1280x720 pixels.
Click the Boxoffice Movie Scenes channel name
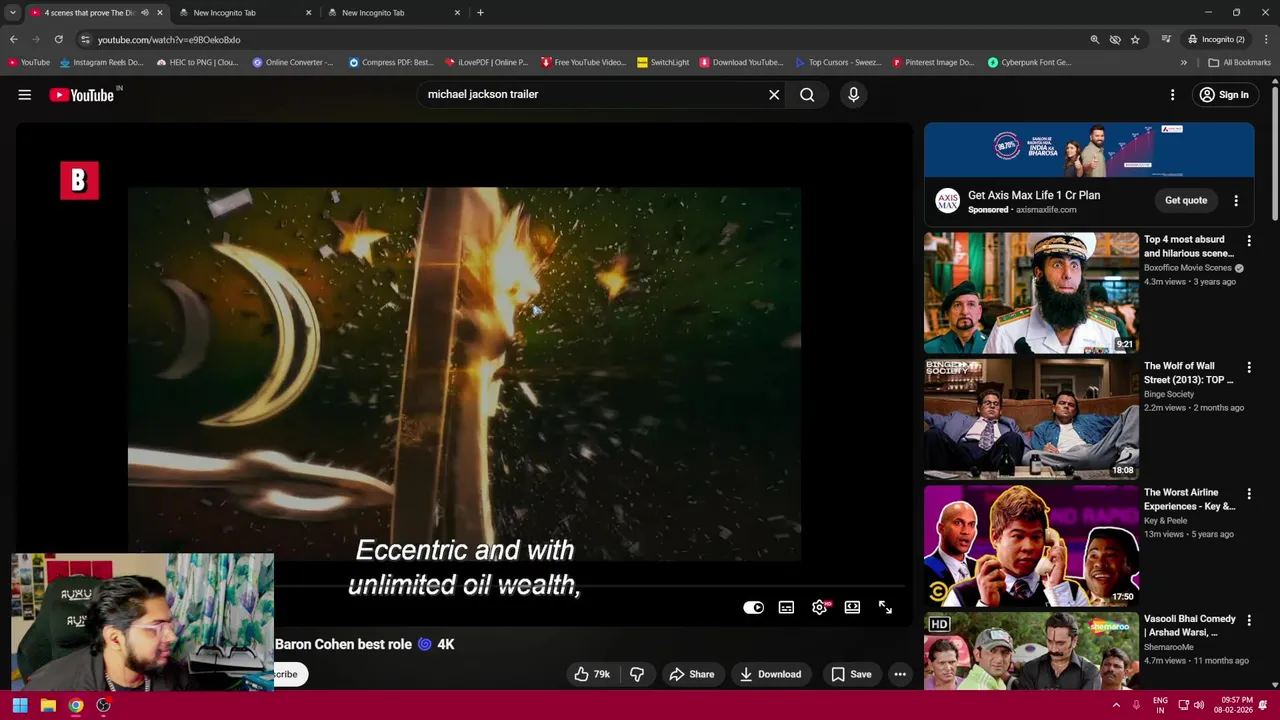(1187, 268)
